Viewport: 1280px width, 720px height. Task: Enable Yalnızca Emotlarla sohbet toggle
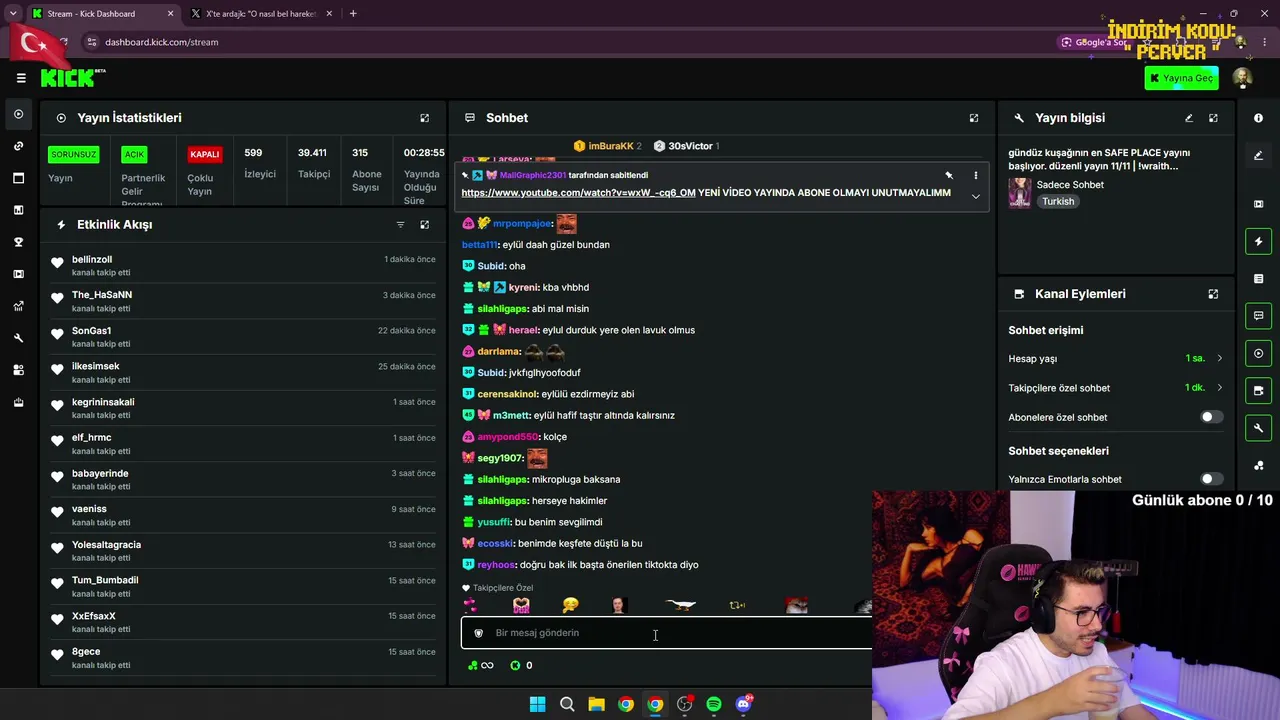(x=1211, y=479)
